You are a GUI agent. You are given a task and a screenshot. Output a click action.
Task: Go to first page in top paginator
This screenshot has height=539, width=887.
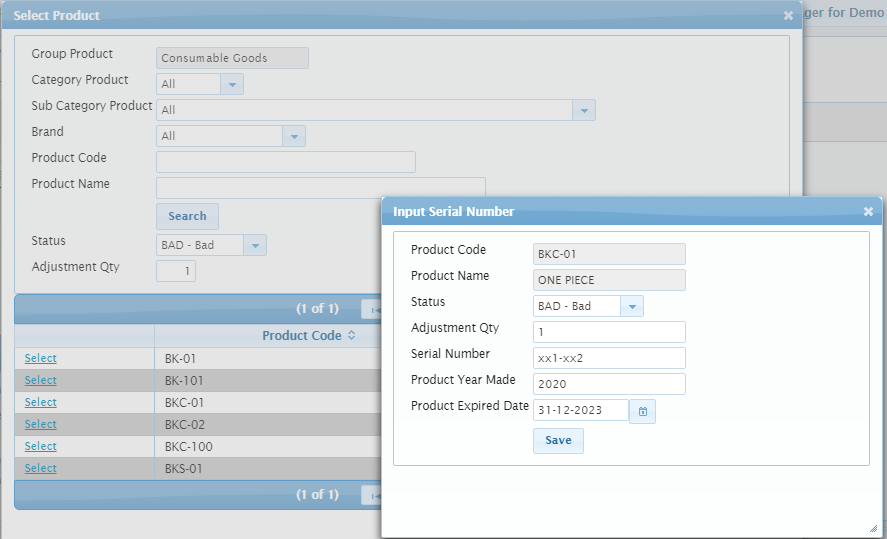click(372, 309)
